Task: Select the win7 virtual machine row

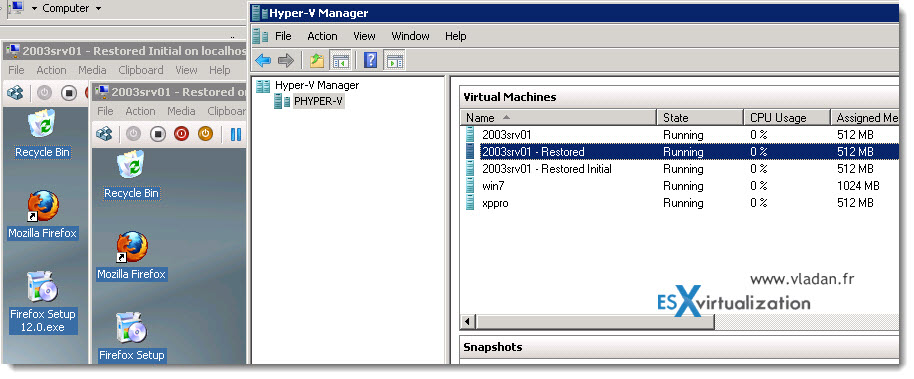Action: pyautogui.click(x=680, y=186)
